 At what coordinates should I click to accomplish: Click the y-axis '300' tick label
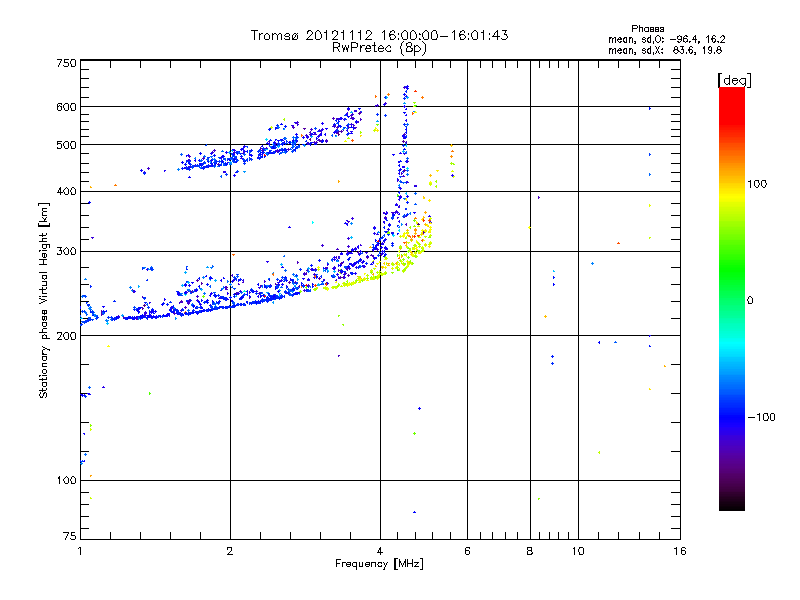[x=66, y=252]
